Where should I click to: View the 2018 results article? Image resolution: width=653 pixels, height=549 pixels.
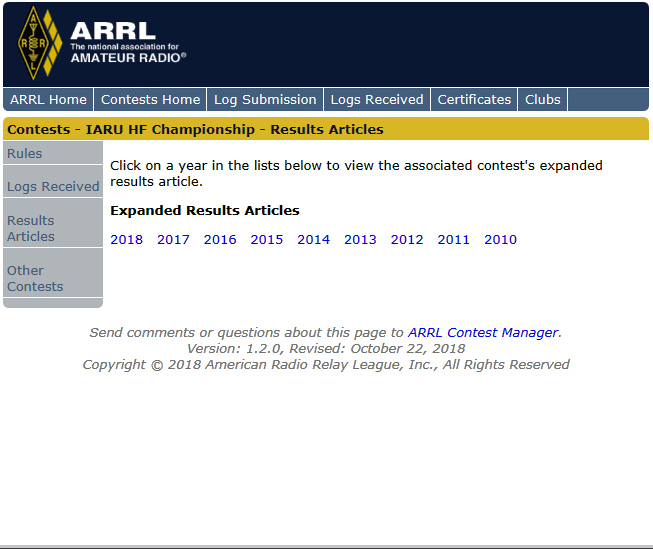pyautogui.click(x=126, y=239)
